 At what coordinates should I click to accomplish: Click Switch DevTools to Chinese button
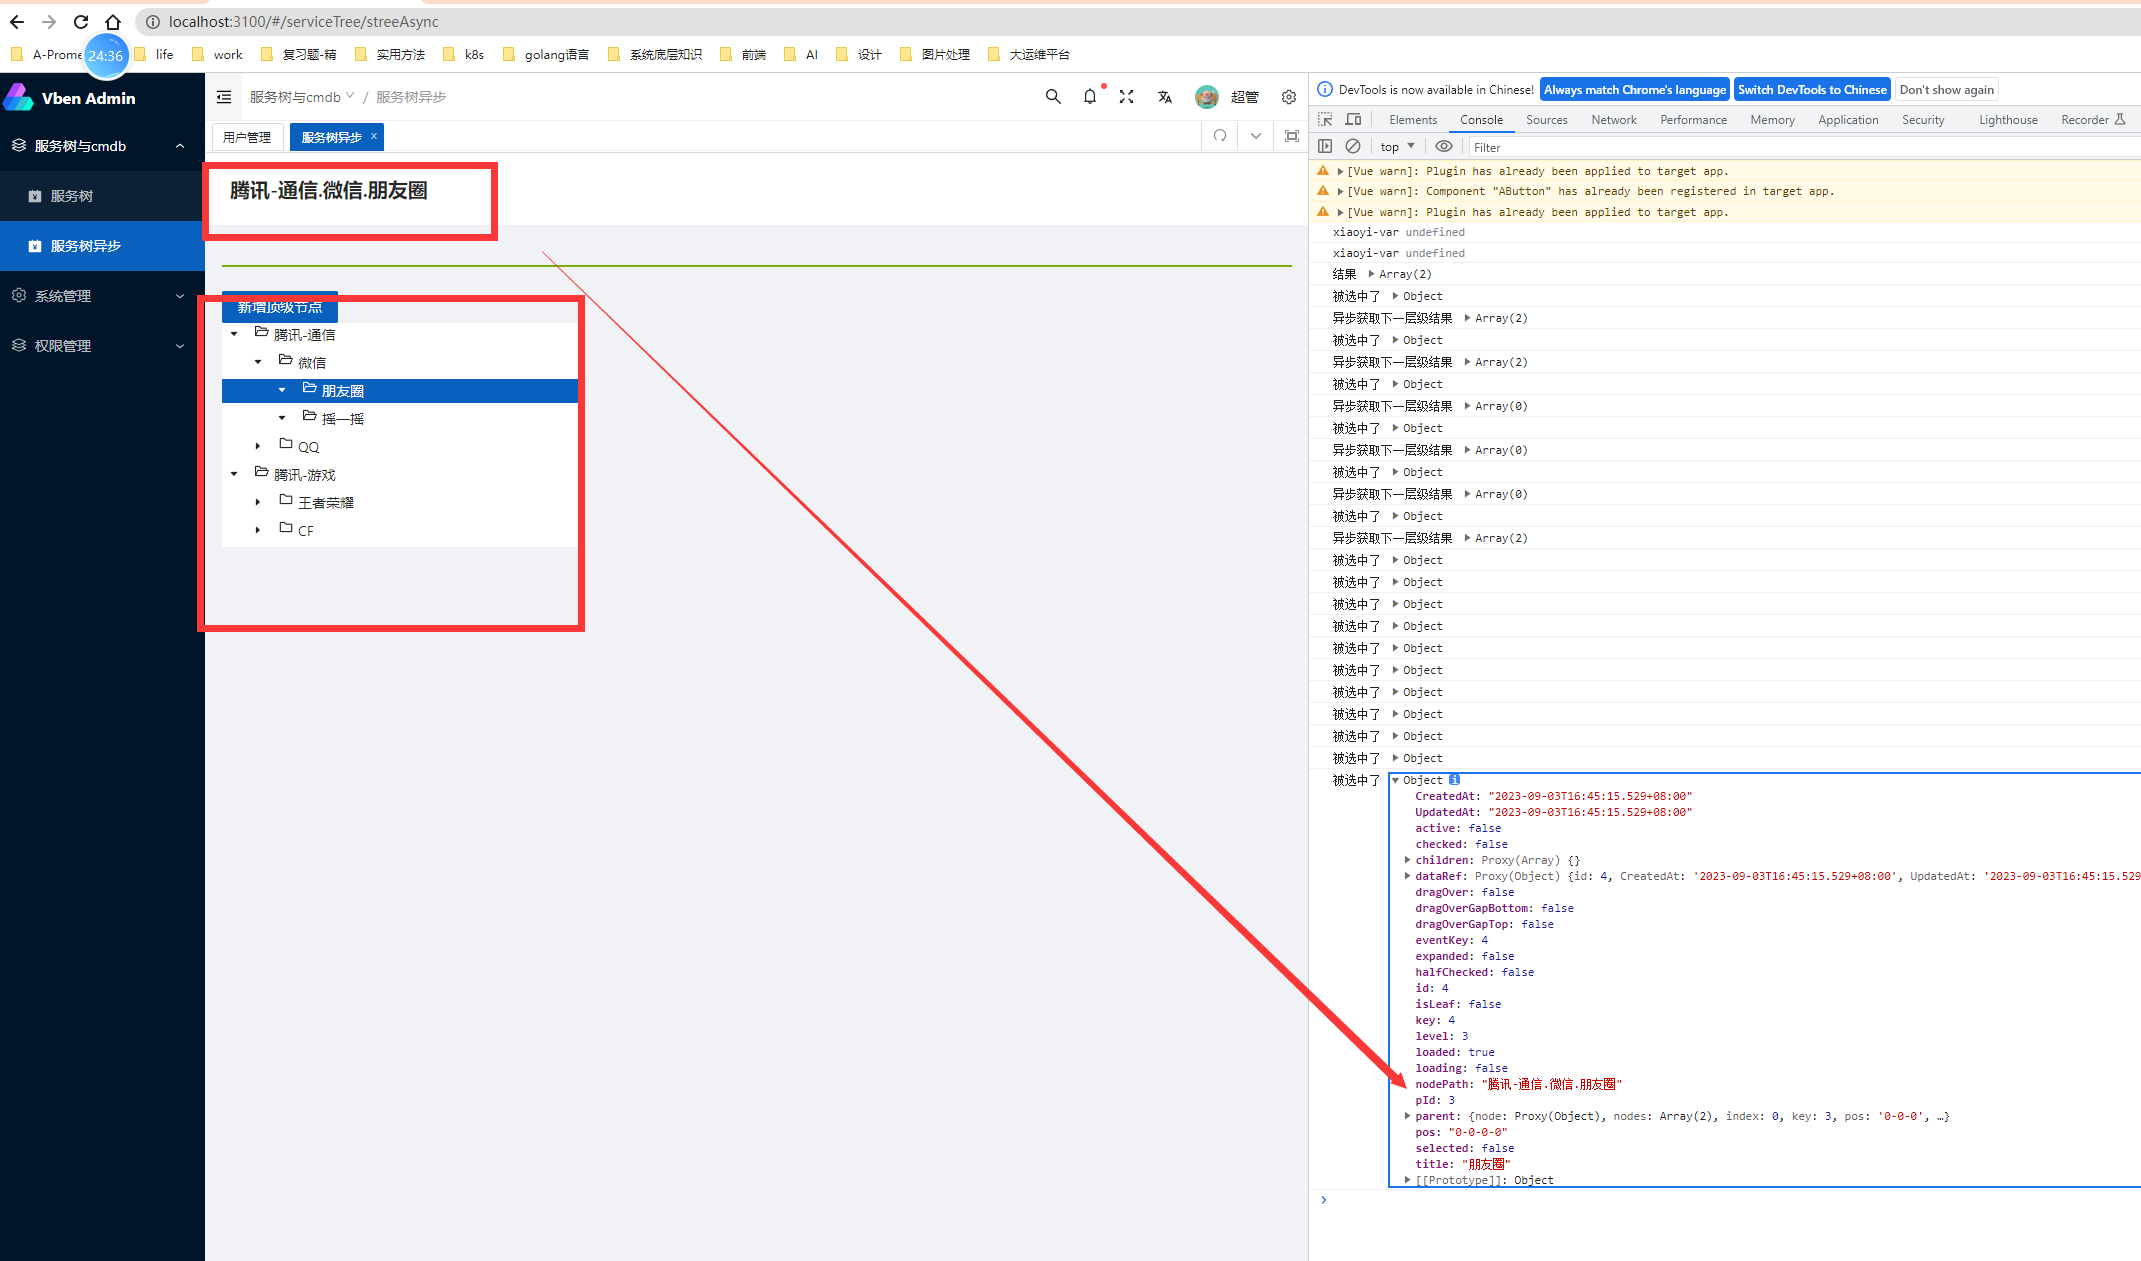pos(1812,90)
